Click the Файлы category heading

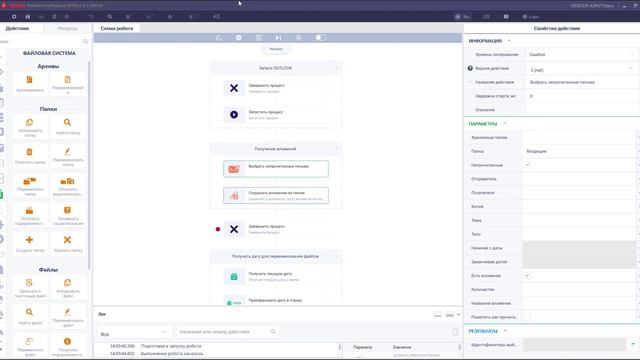48,270
